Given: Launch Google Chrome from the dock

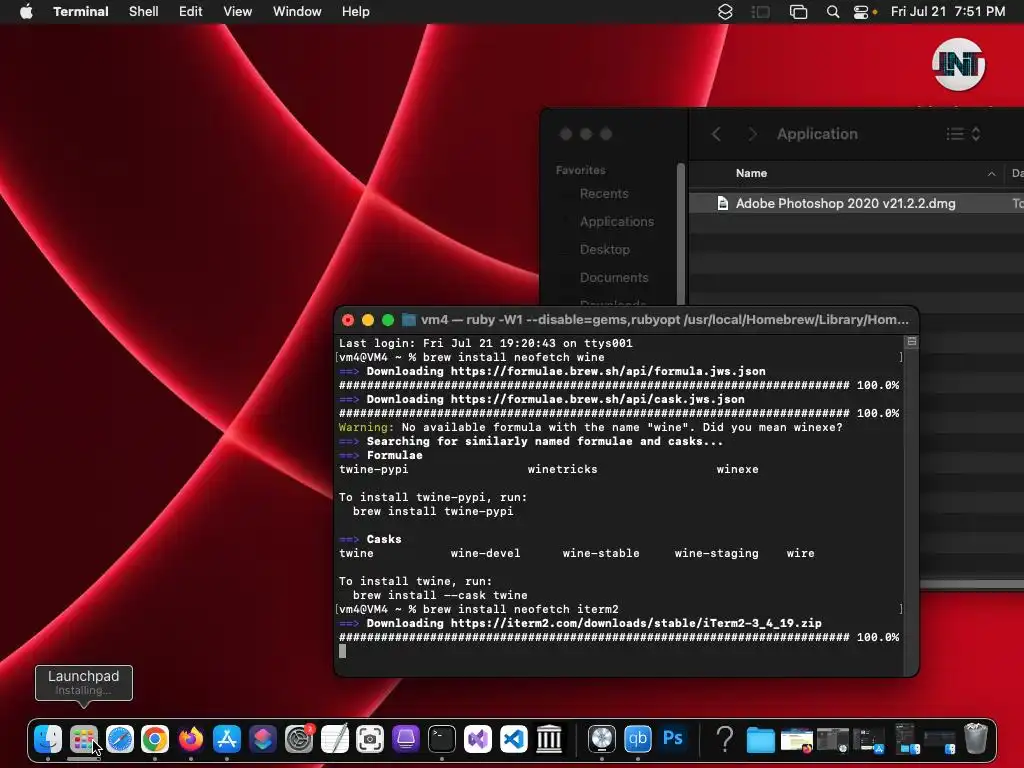Looking at the screenshot, I should [x=155, y=739].
